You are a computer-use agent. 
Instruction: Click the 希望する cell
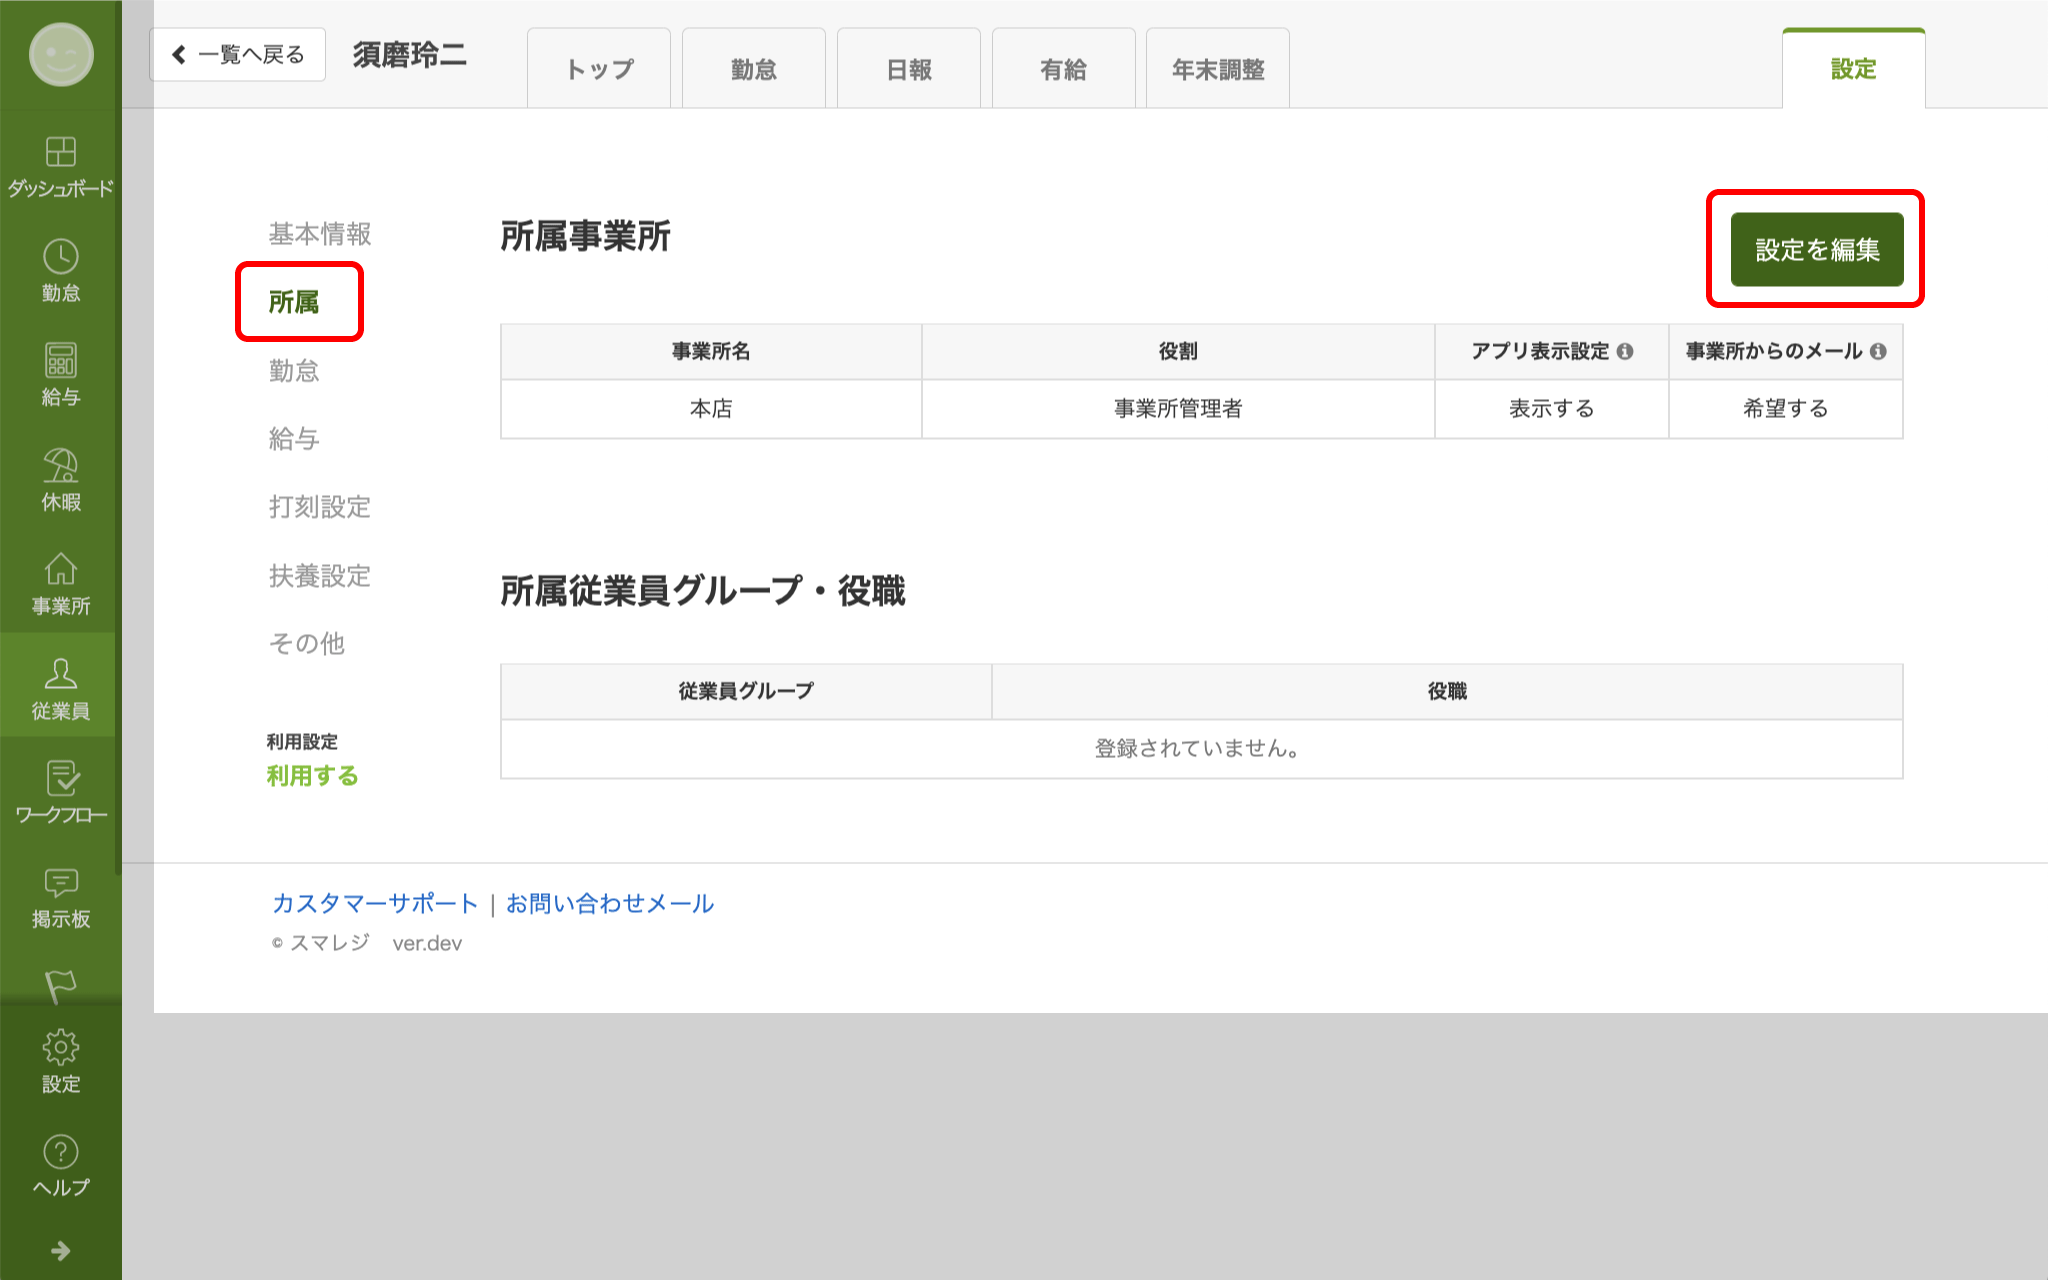coord(1786,409)
